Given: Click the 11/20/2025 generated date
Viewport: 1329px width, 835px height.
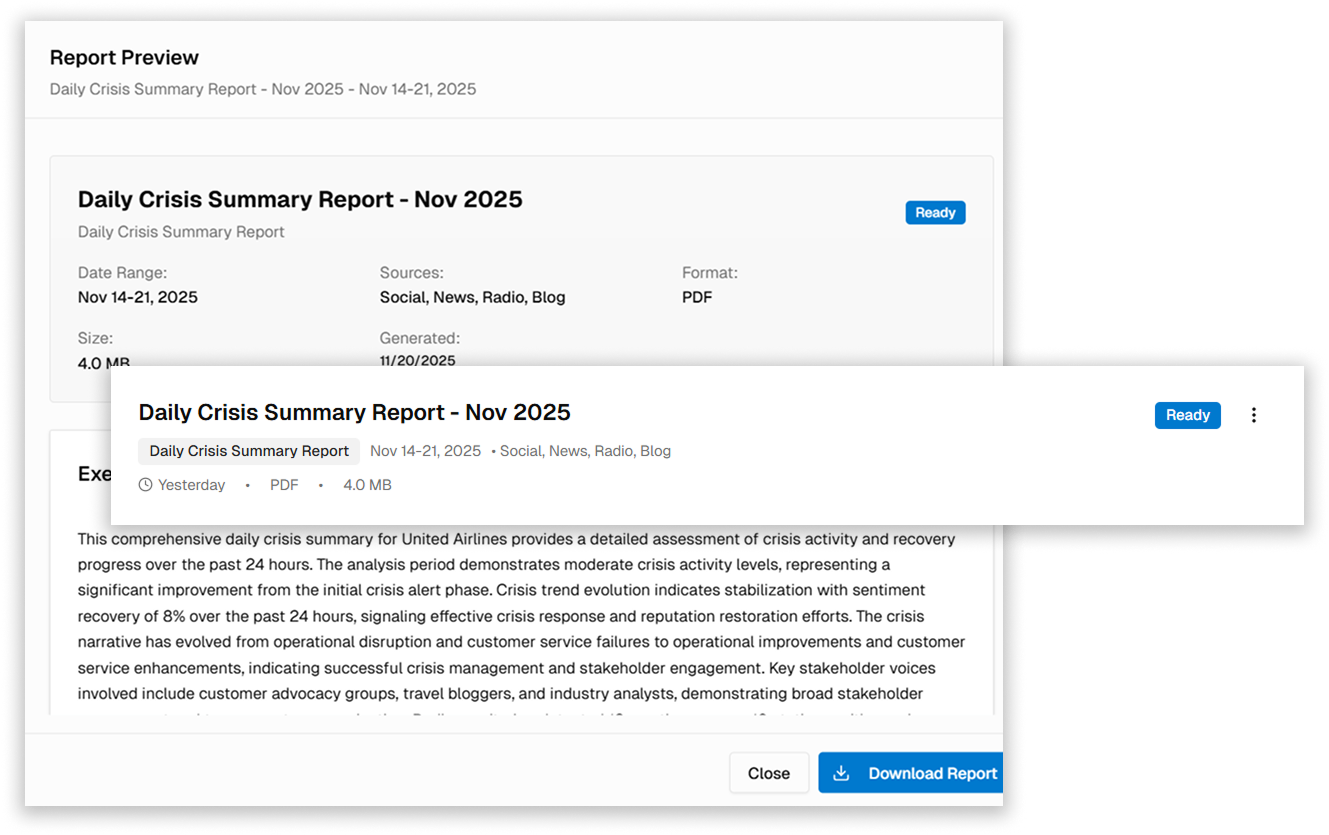Looking at the screenshot, I should coord(417,361).
